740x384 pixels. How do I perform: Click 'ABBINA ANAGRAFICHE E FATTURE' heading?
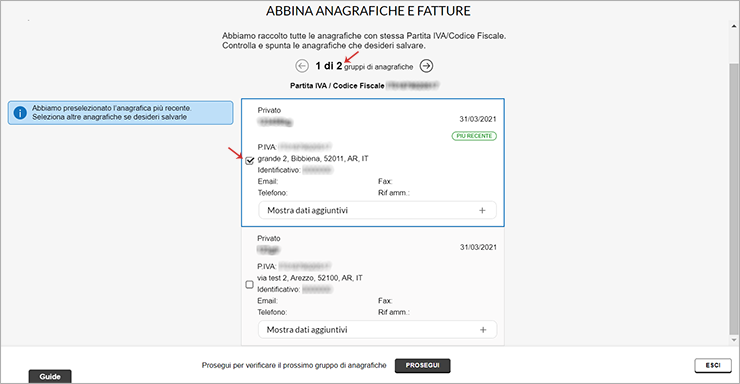pos(368,11)
